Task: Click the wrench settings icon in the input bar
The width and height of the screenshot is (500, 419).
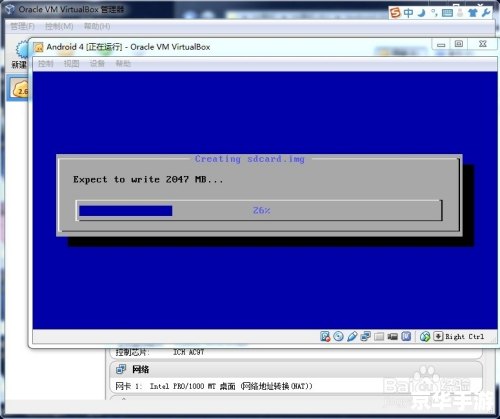Action: tap(486, 13)
